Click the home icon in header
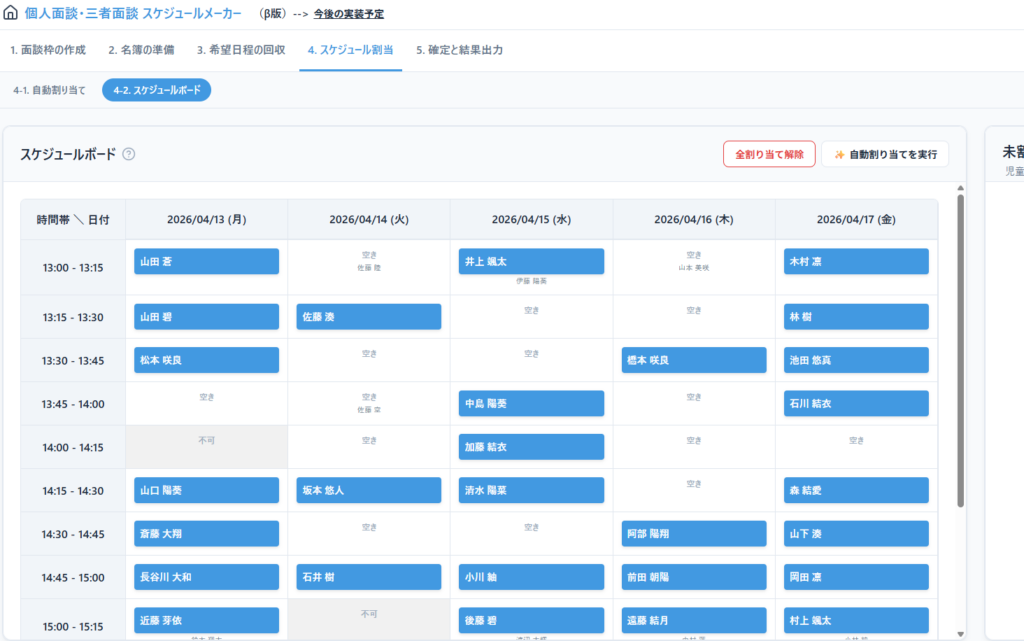This screenshot has width=1024, height=641. pyautogui.click(x=10, y=12)
